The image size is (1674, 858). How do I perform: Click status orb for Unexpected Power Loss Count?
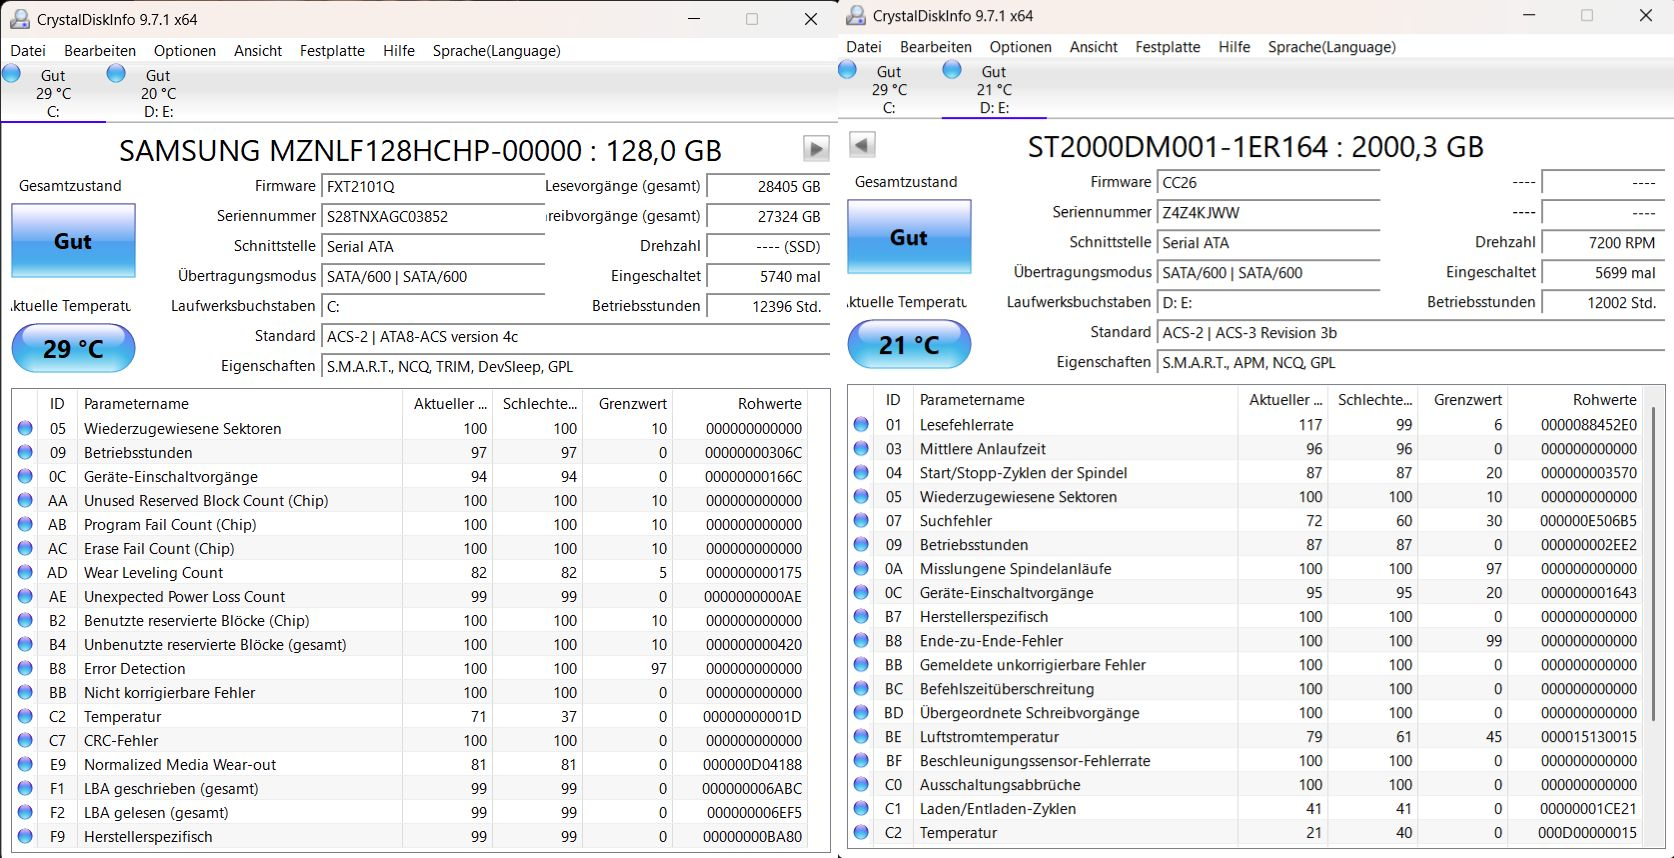25,596
